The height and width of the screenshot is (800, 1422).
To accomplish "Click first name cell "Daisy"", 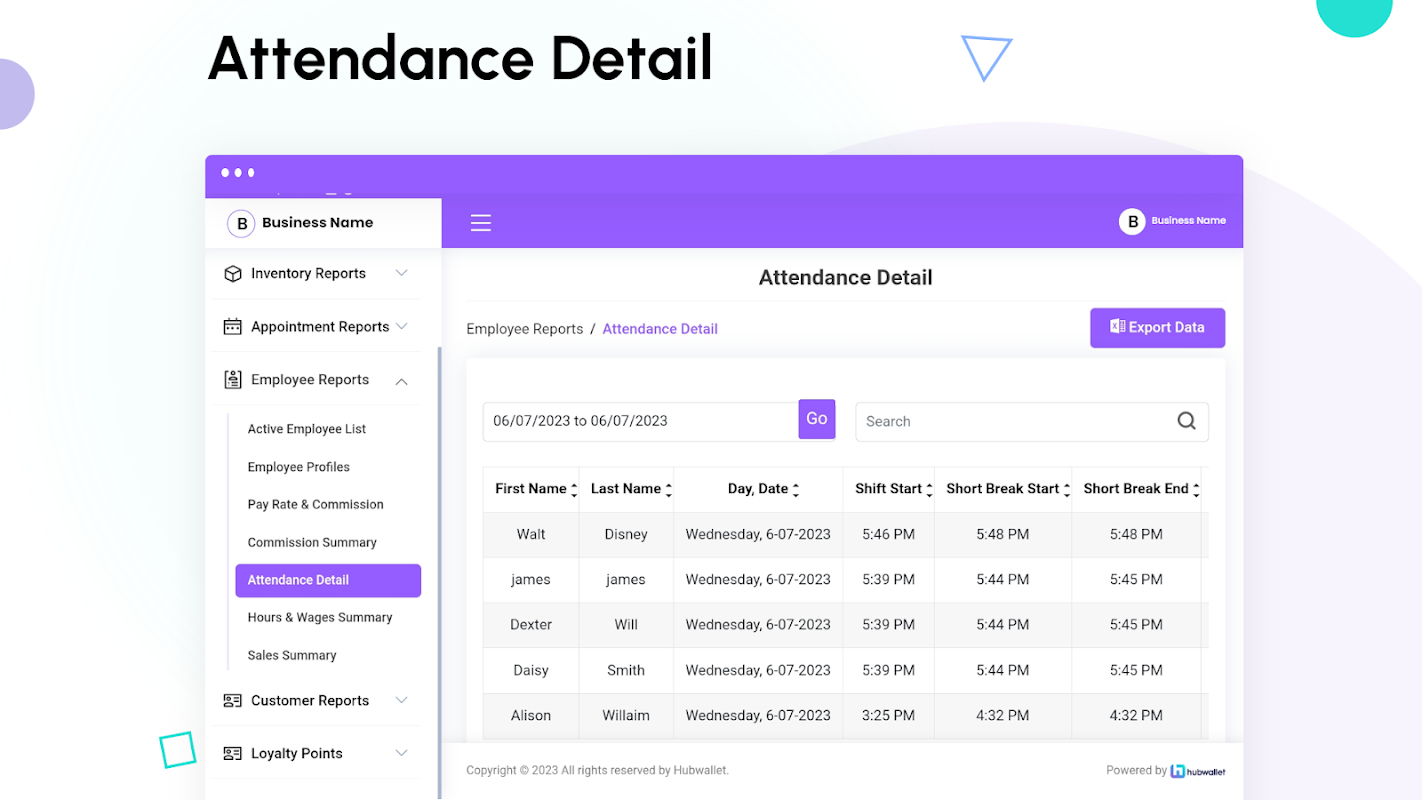I will pos(531,671).
